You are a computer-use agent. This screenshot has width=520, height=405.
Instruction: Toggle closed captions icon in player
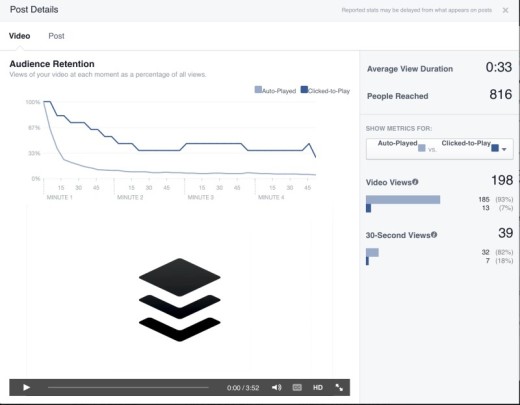click(297, 387)
